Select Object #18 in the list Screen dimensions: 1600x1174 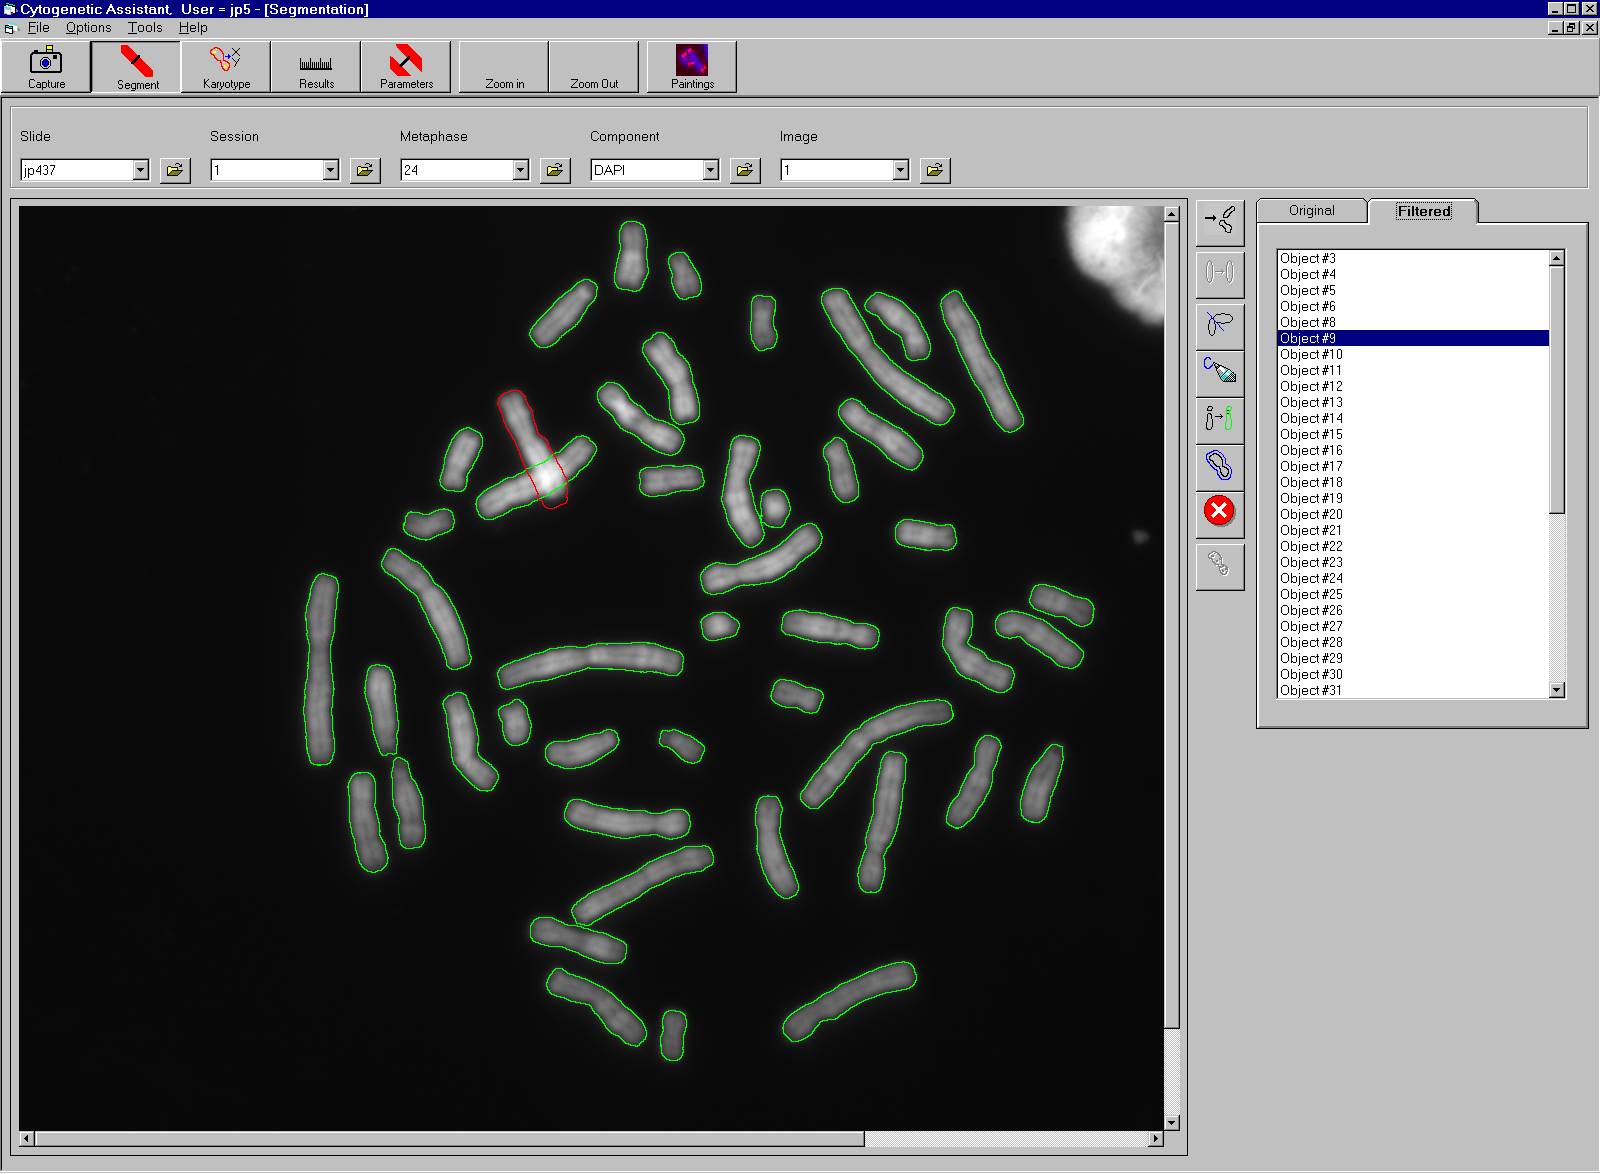tap(1413, 482)
